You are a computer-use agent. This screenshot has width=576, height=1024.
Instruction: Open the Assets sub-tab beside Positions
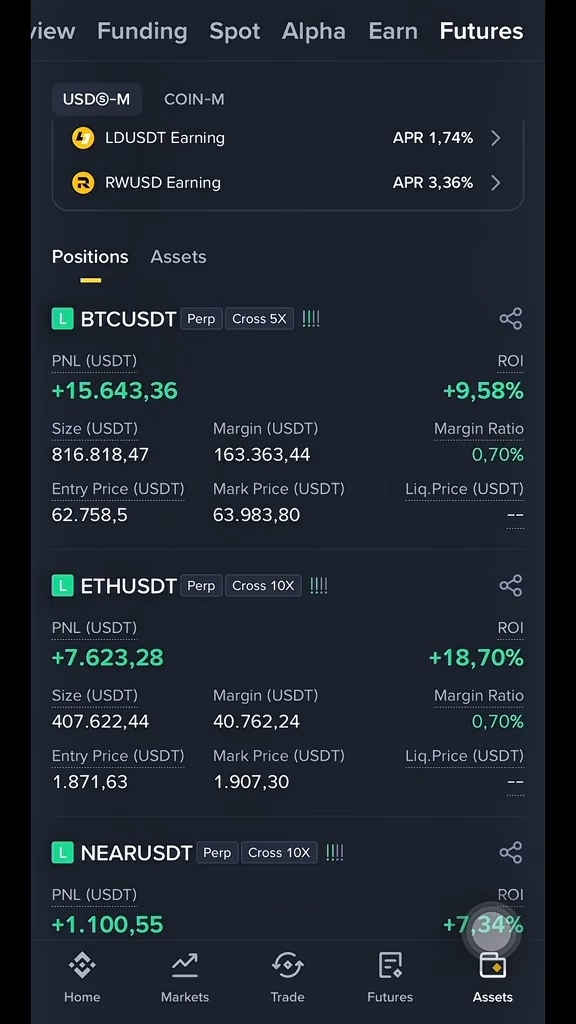coord(178,257)
